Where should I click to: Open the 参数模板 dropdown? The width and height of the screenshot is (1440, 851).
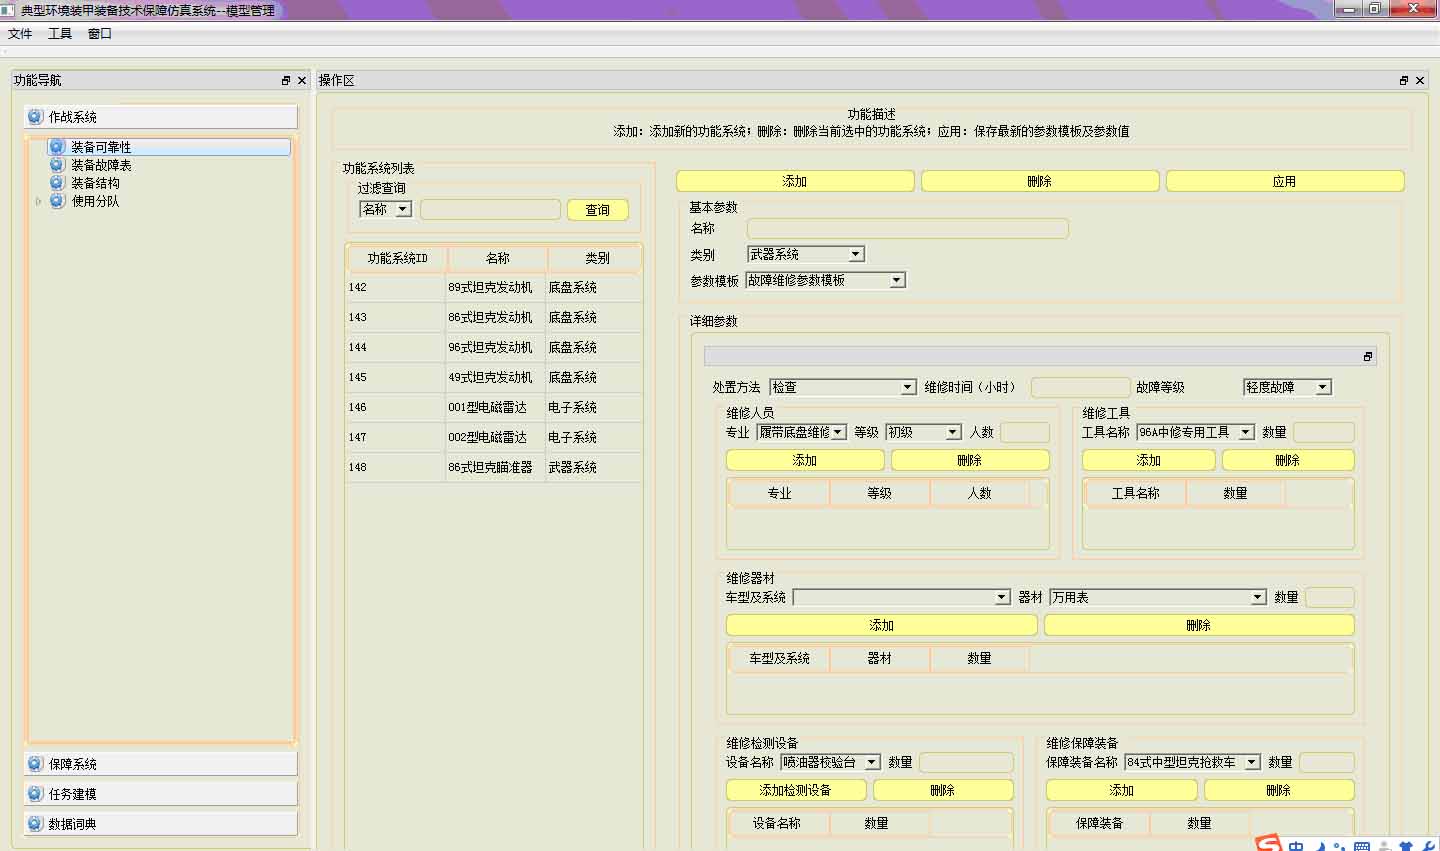897,280
